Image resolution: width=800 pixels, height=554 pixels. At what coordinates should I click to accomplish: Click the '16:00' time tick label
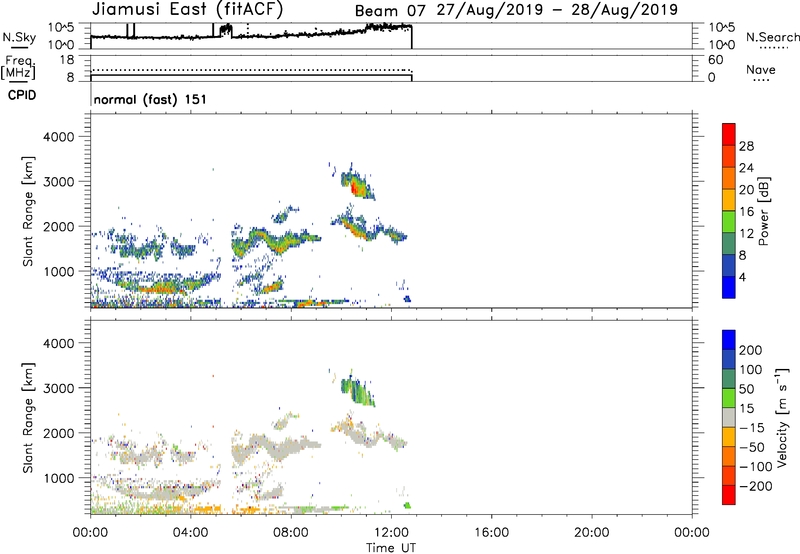pos(491,533)
